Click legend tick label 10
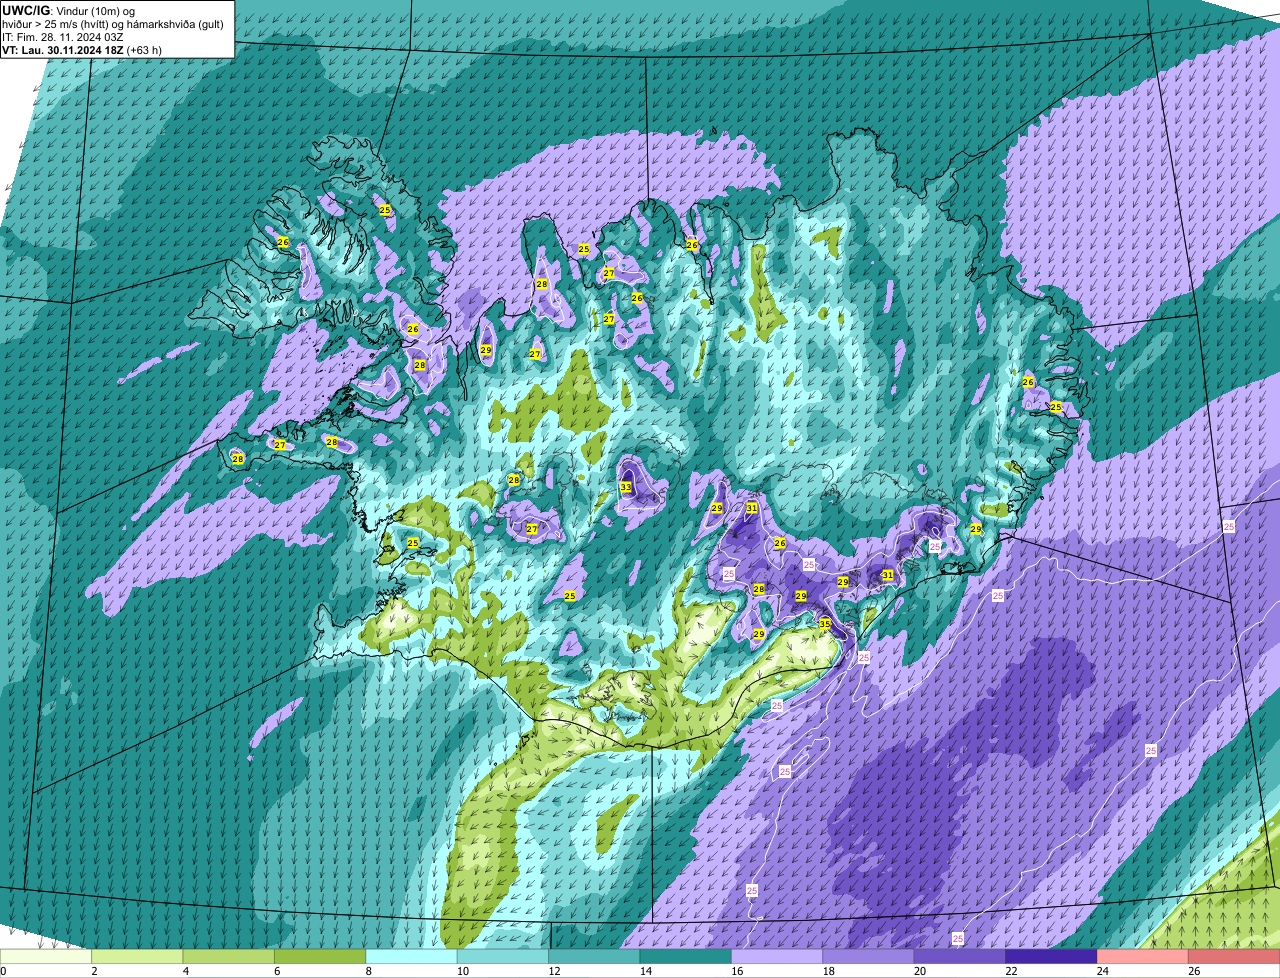 tap(462, 971)
